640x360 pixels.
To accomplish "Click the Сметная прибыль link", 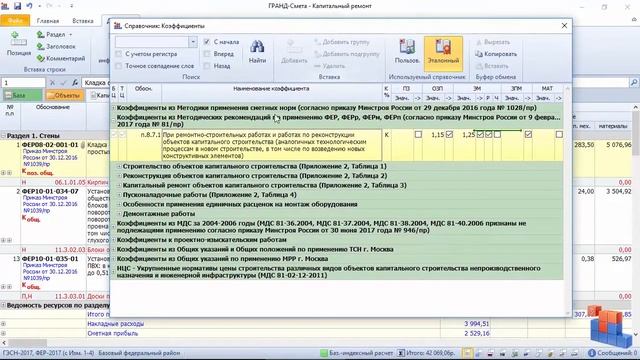I will 113,333.
